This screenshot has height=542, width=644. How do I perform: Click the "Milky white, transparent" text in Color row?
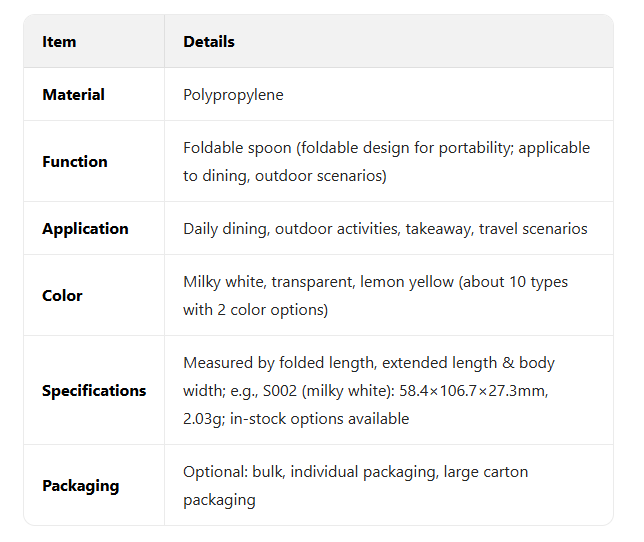pos(268,282)
